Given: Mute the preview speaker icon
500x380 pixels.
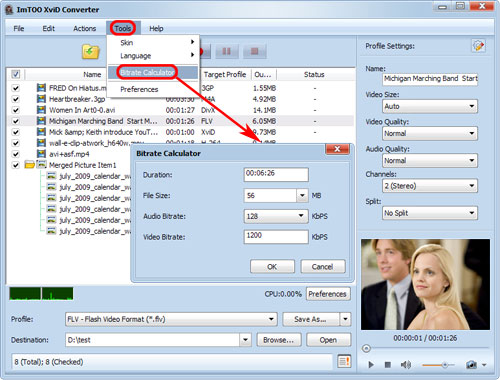Looking at the screenshot, I should 406,365.
